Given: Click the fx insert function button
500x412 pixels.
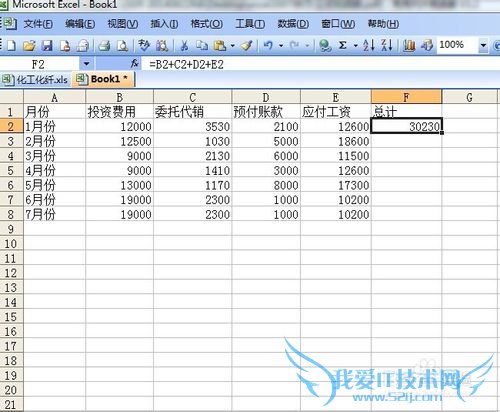Looking at the screenshot, I should tap(134, 64).
